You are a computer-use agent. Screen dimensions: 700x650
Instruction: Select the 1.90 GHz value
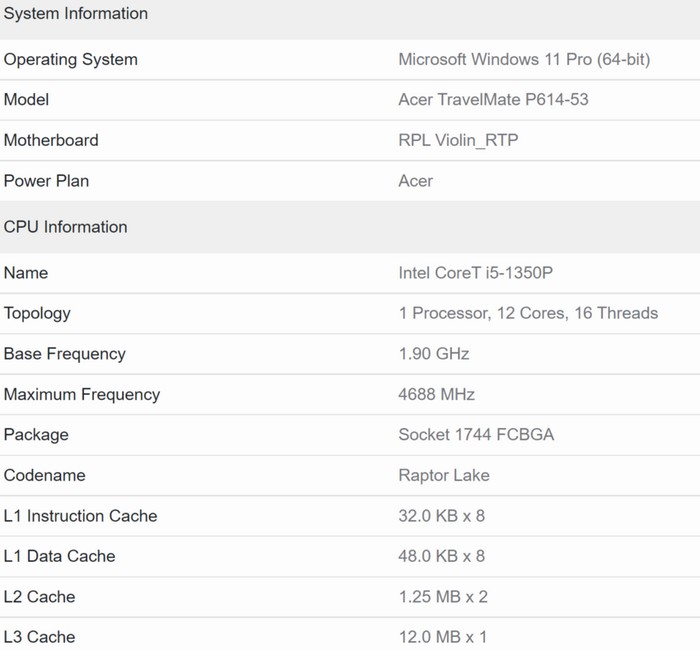(x=434, y=354)
